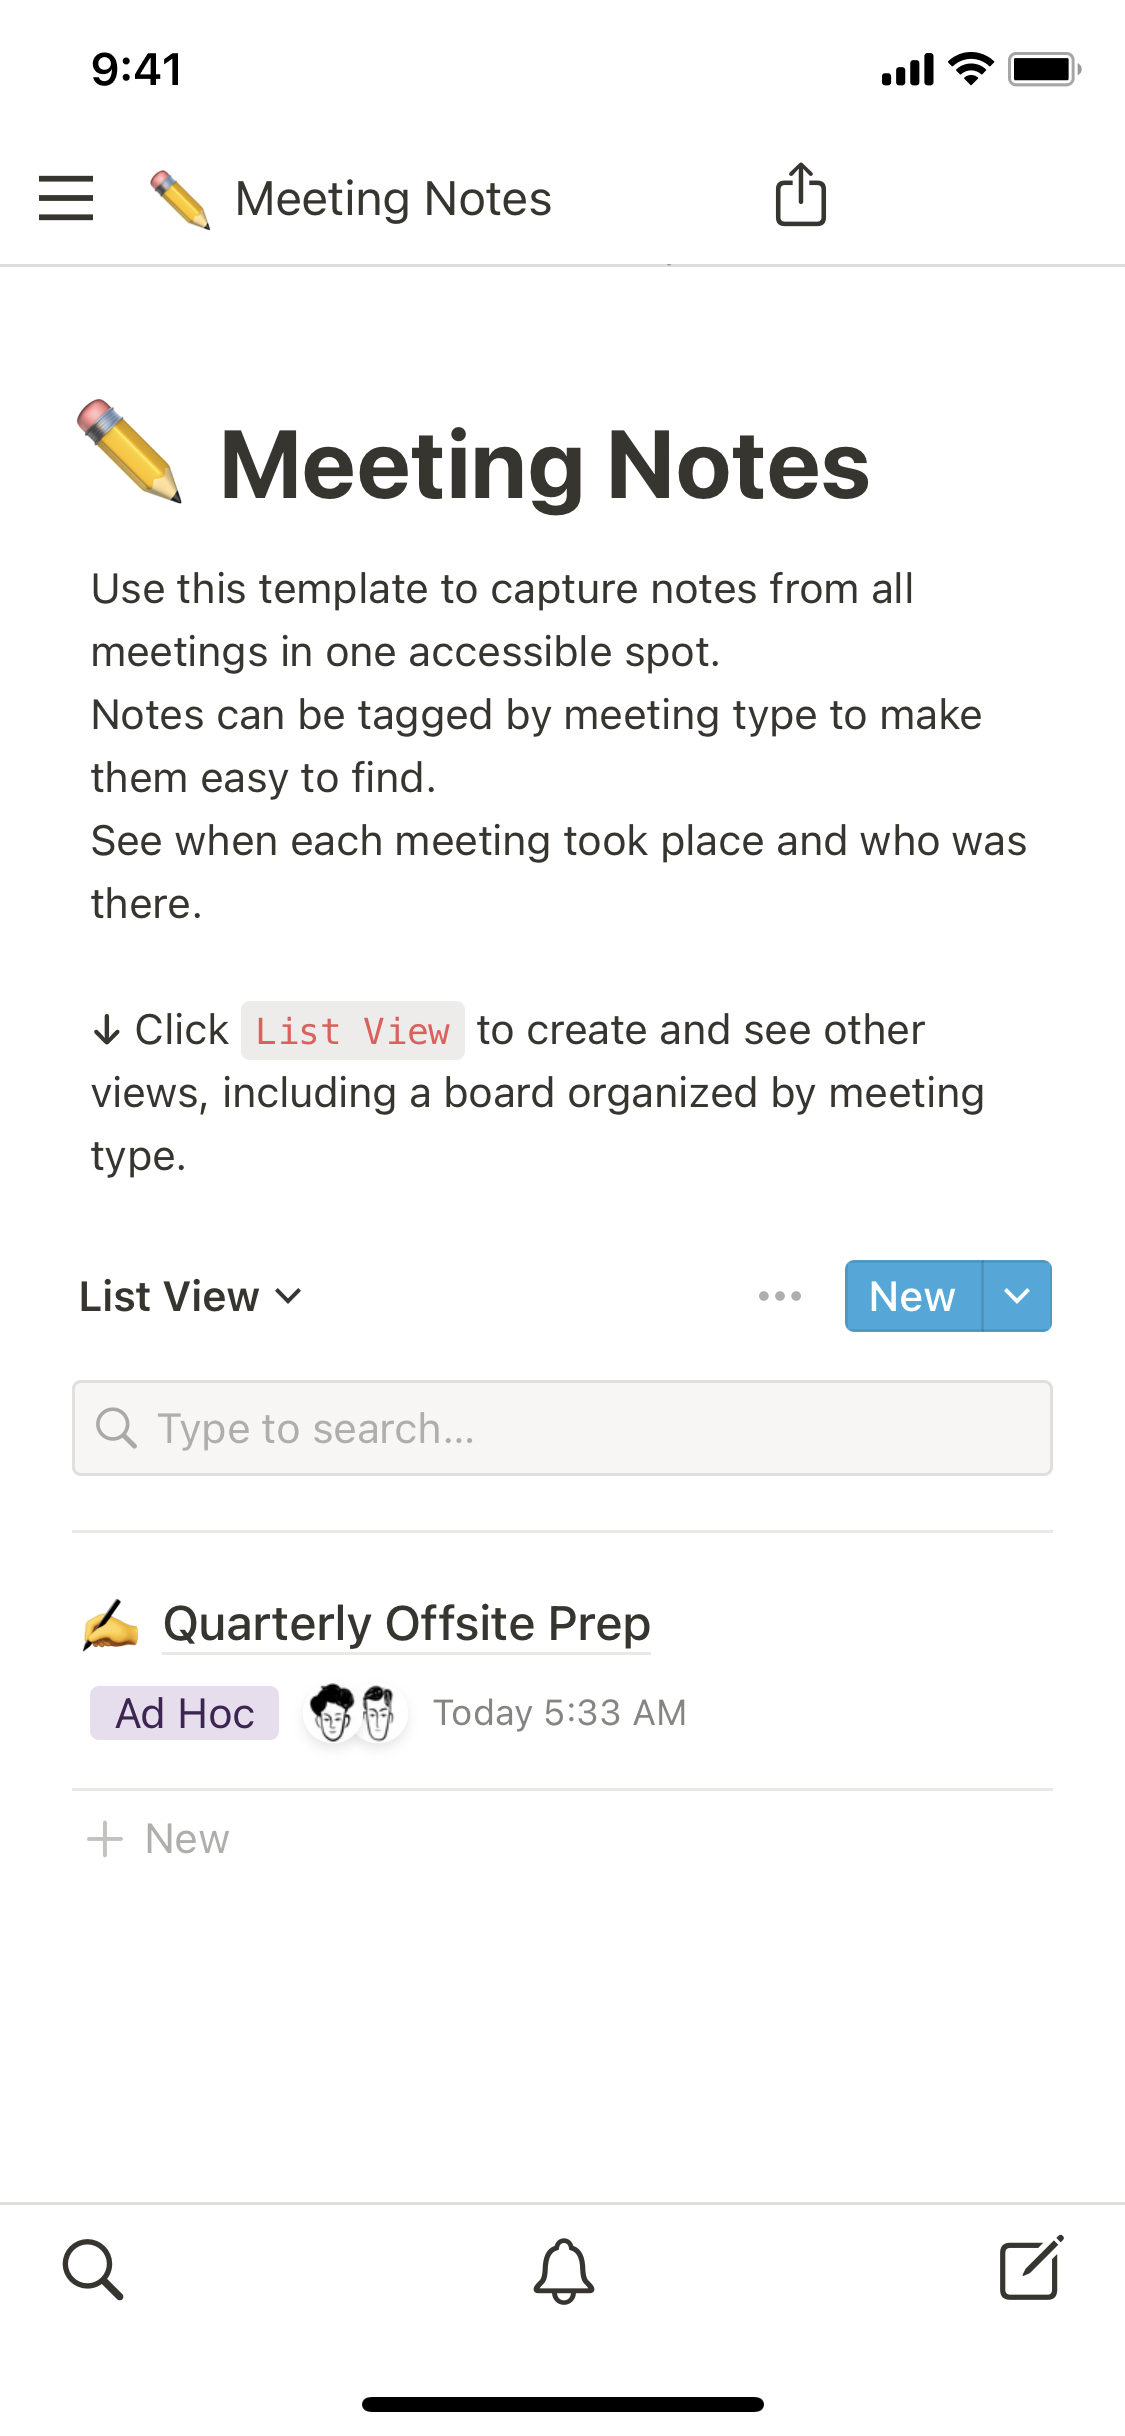Tap the compose new page icon
1125x2436 pixels.
click(x=1031, y=2268)
